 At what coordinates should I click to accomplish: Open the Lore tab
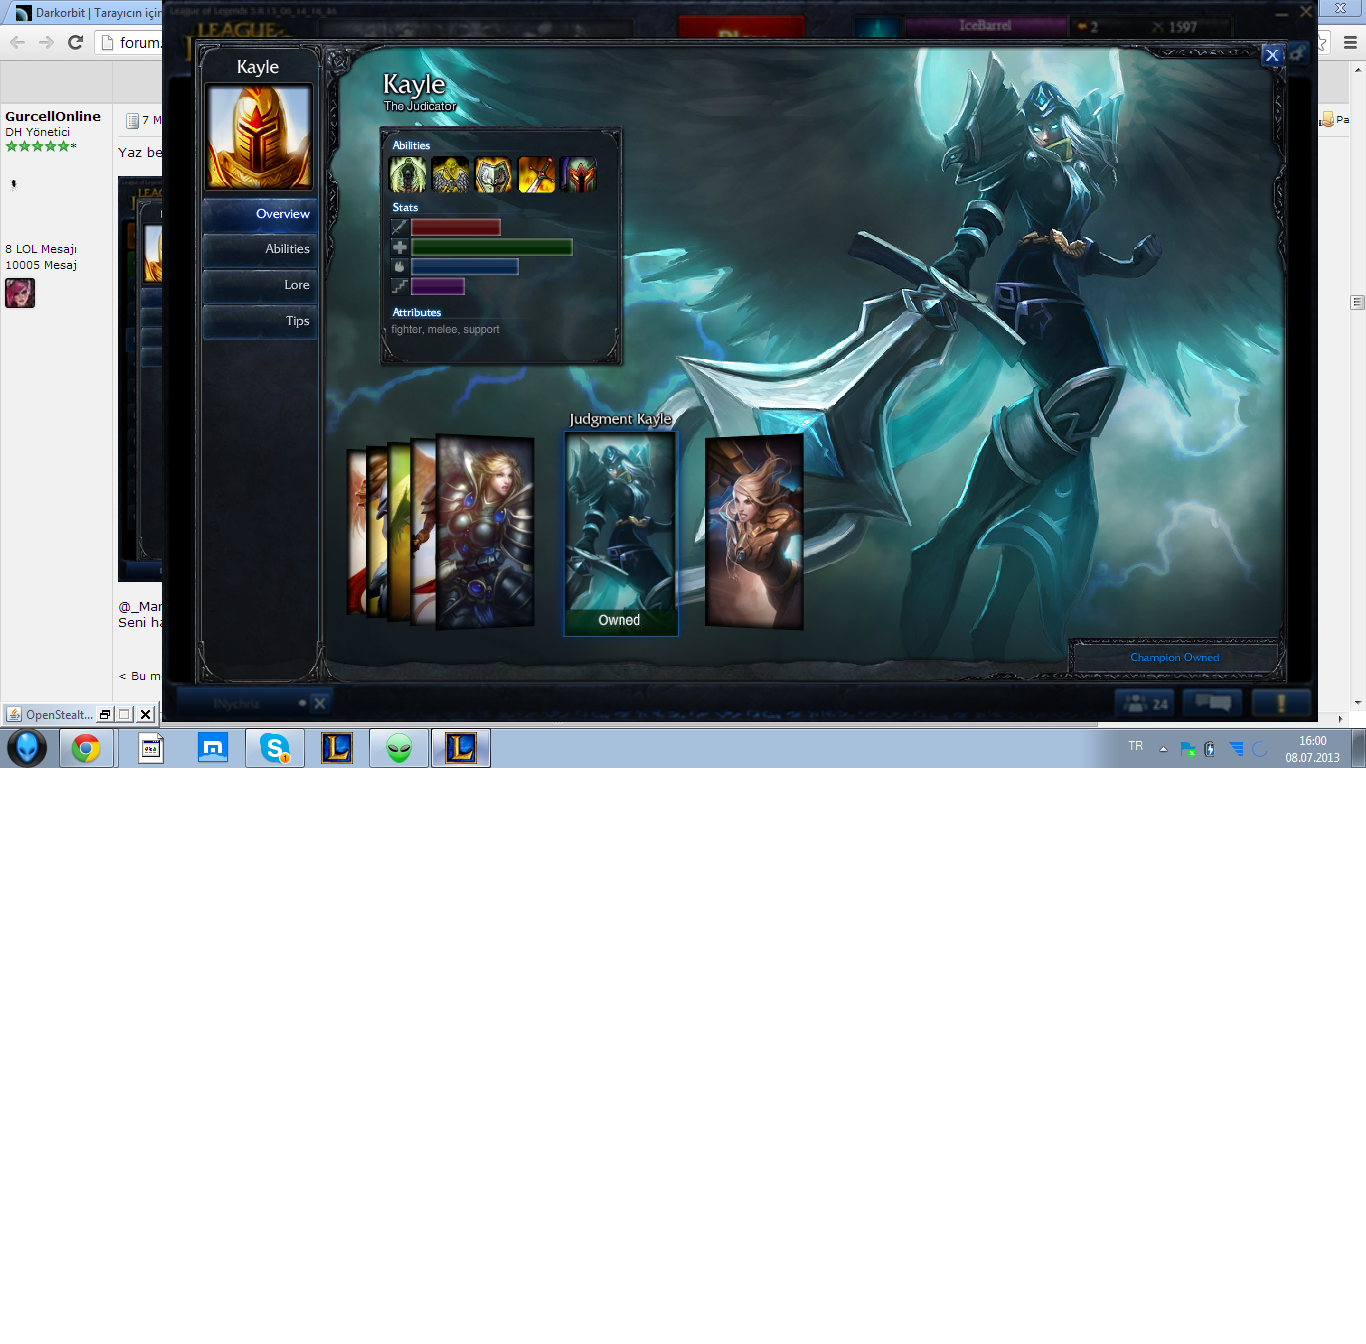(260, 285)
